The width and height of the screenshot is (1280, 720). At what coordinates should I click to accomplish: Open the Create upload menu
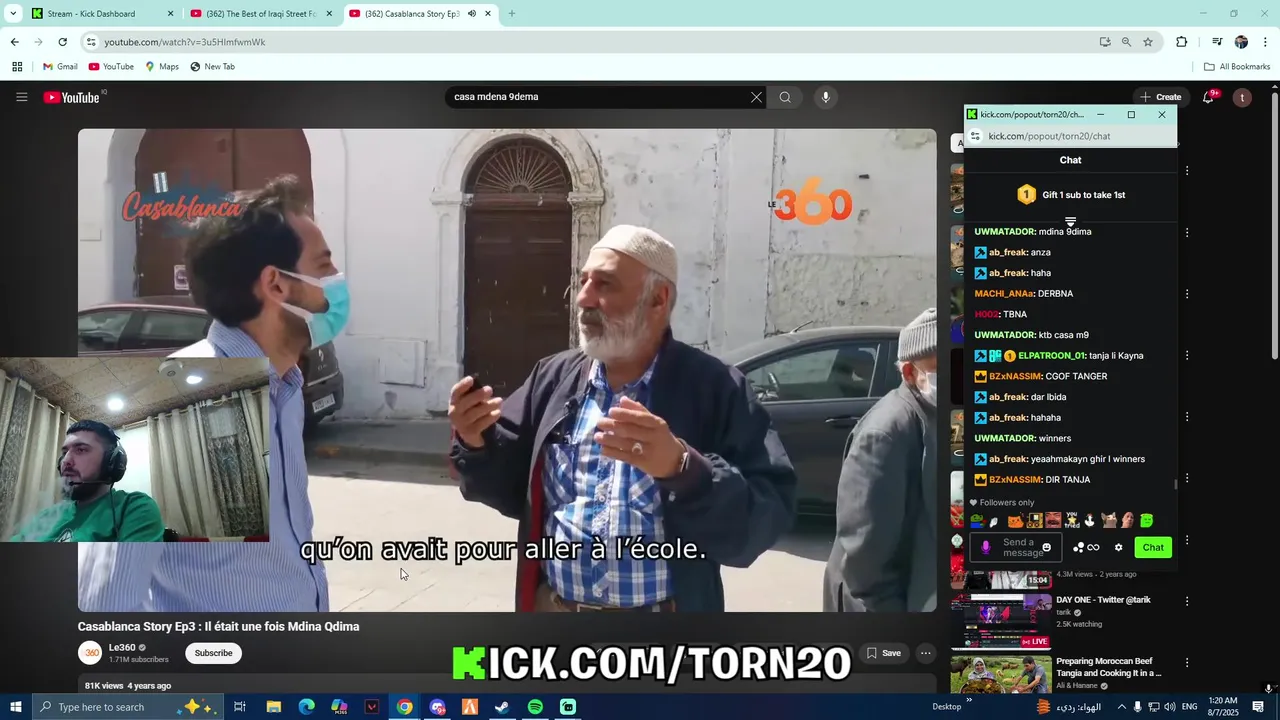[1160, 97]
